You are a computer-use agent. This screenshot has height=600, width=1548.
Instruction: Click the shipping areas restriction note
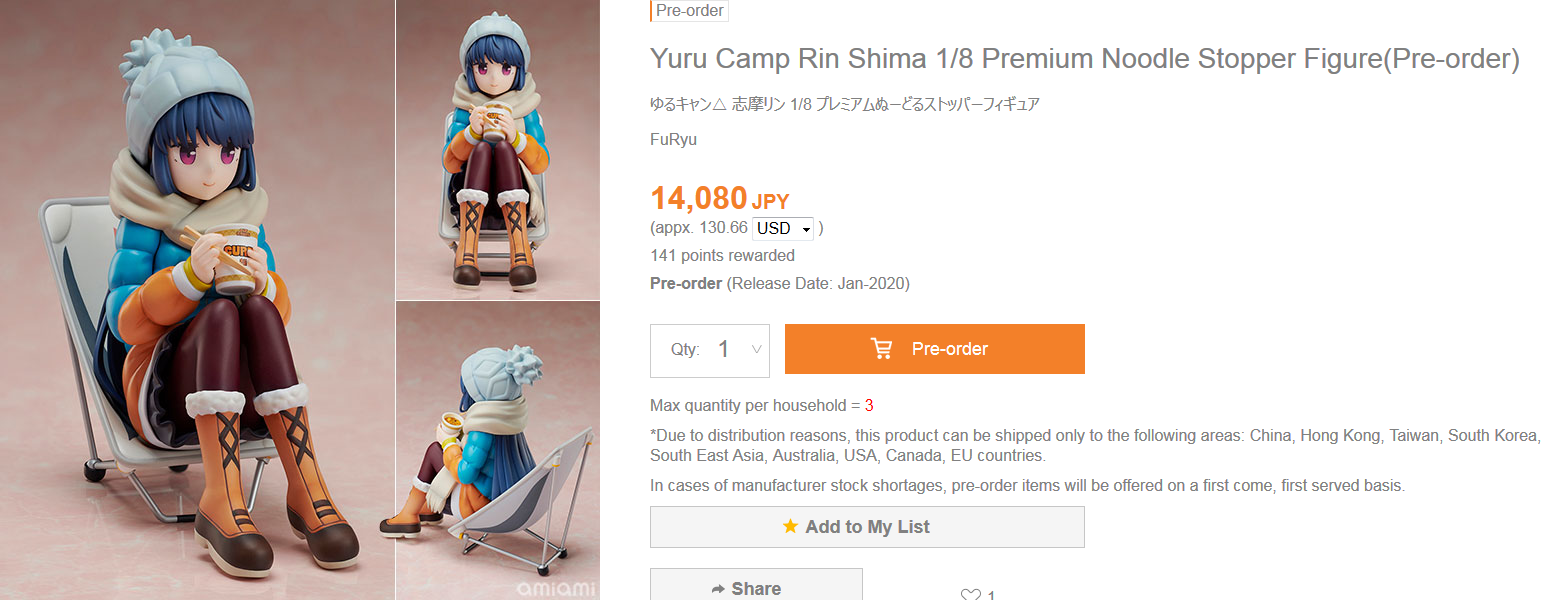(x=1095, y=446)
